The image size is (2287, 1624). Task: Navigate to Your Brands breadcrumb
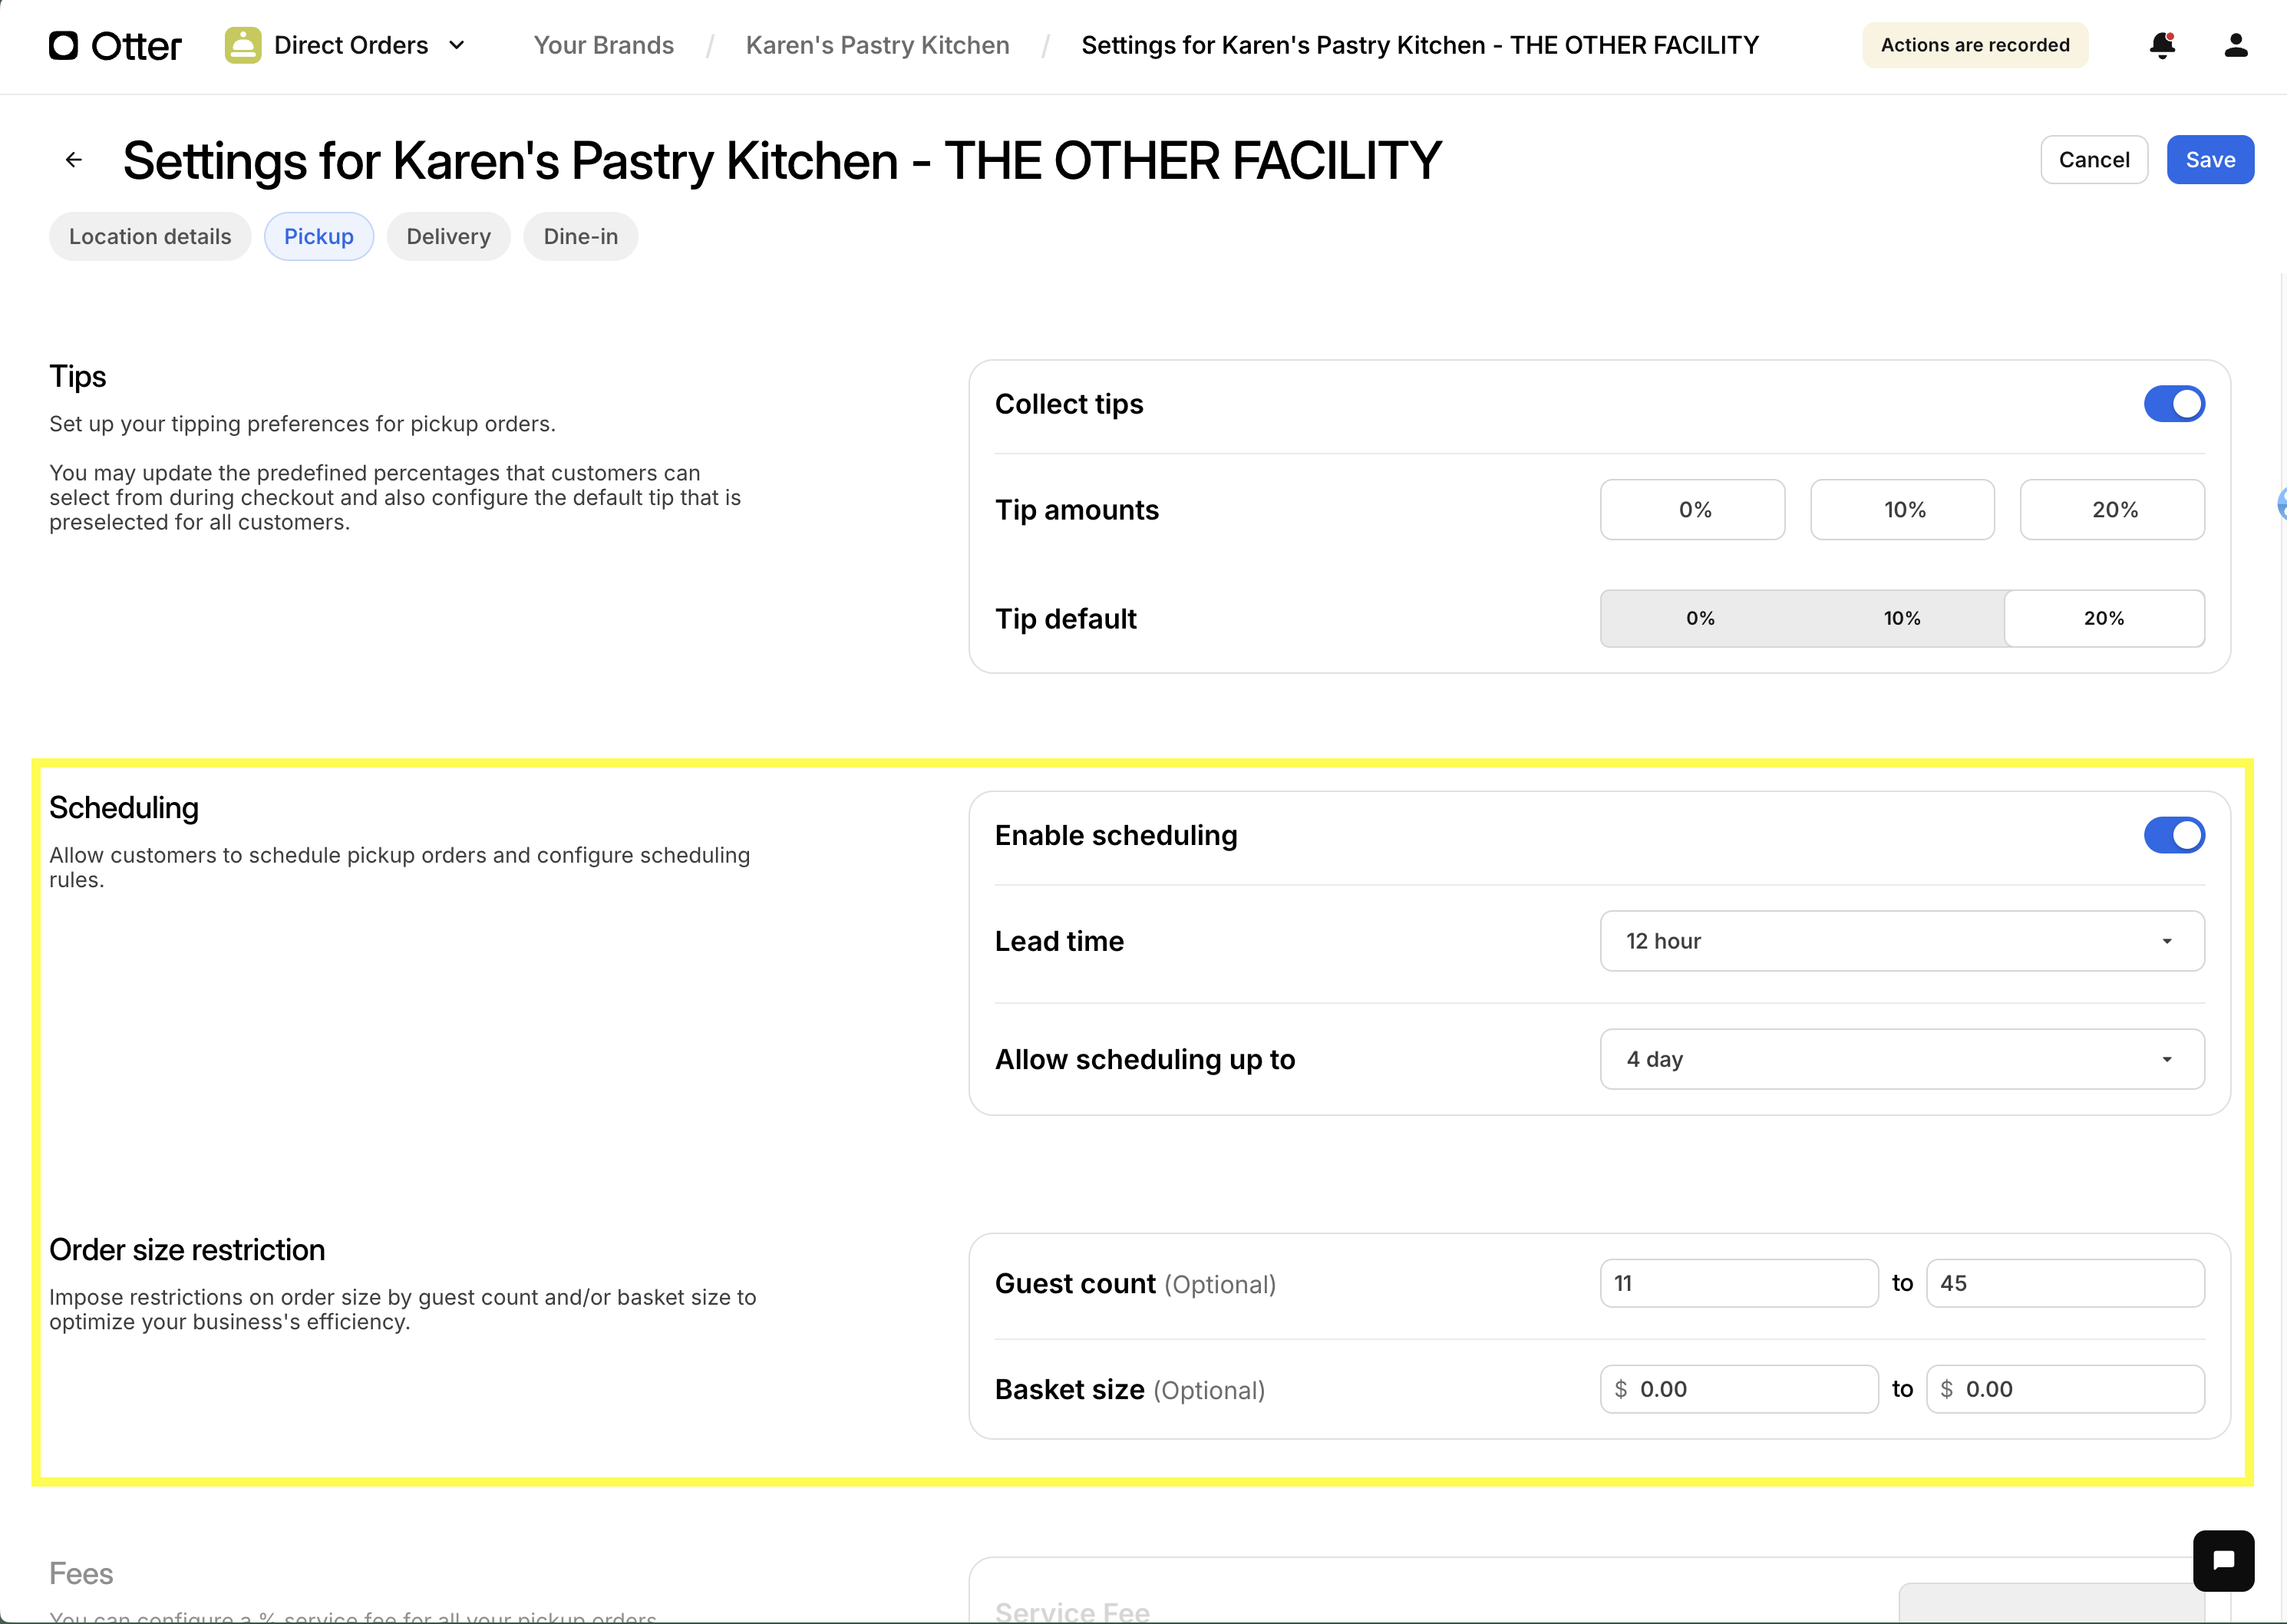tap(603, 45)
